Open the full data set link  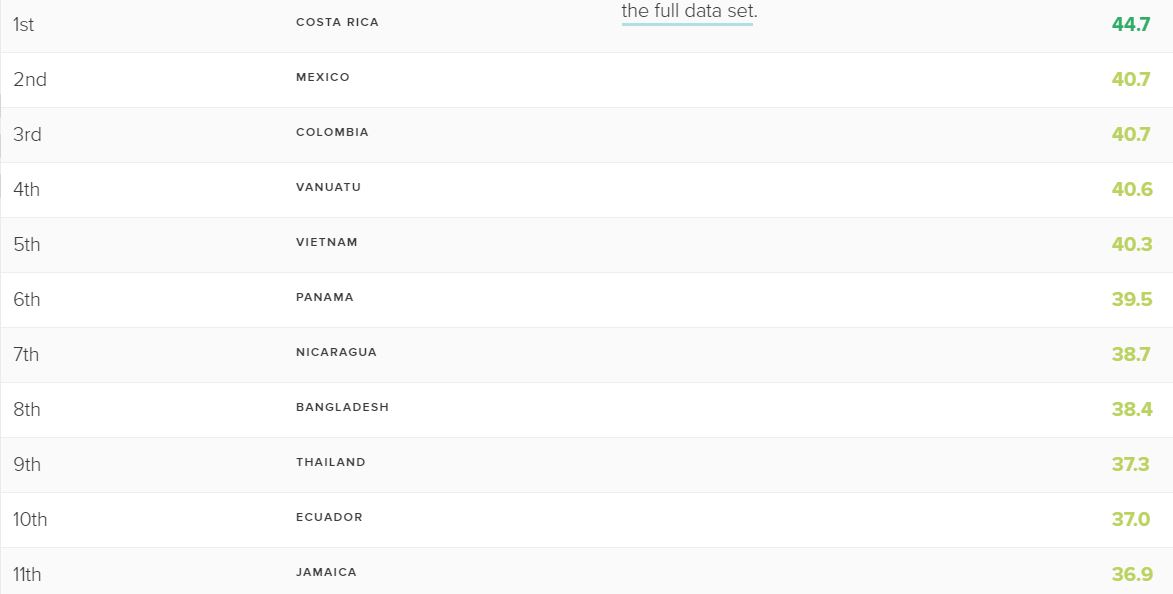coord(688,12)
